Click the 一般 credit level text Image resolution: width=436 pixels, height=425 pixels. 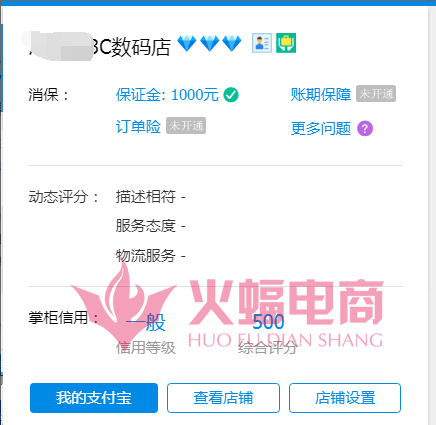(146, 322)
